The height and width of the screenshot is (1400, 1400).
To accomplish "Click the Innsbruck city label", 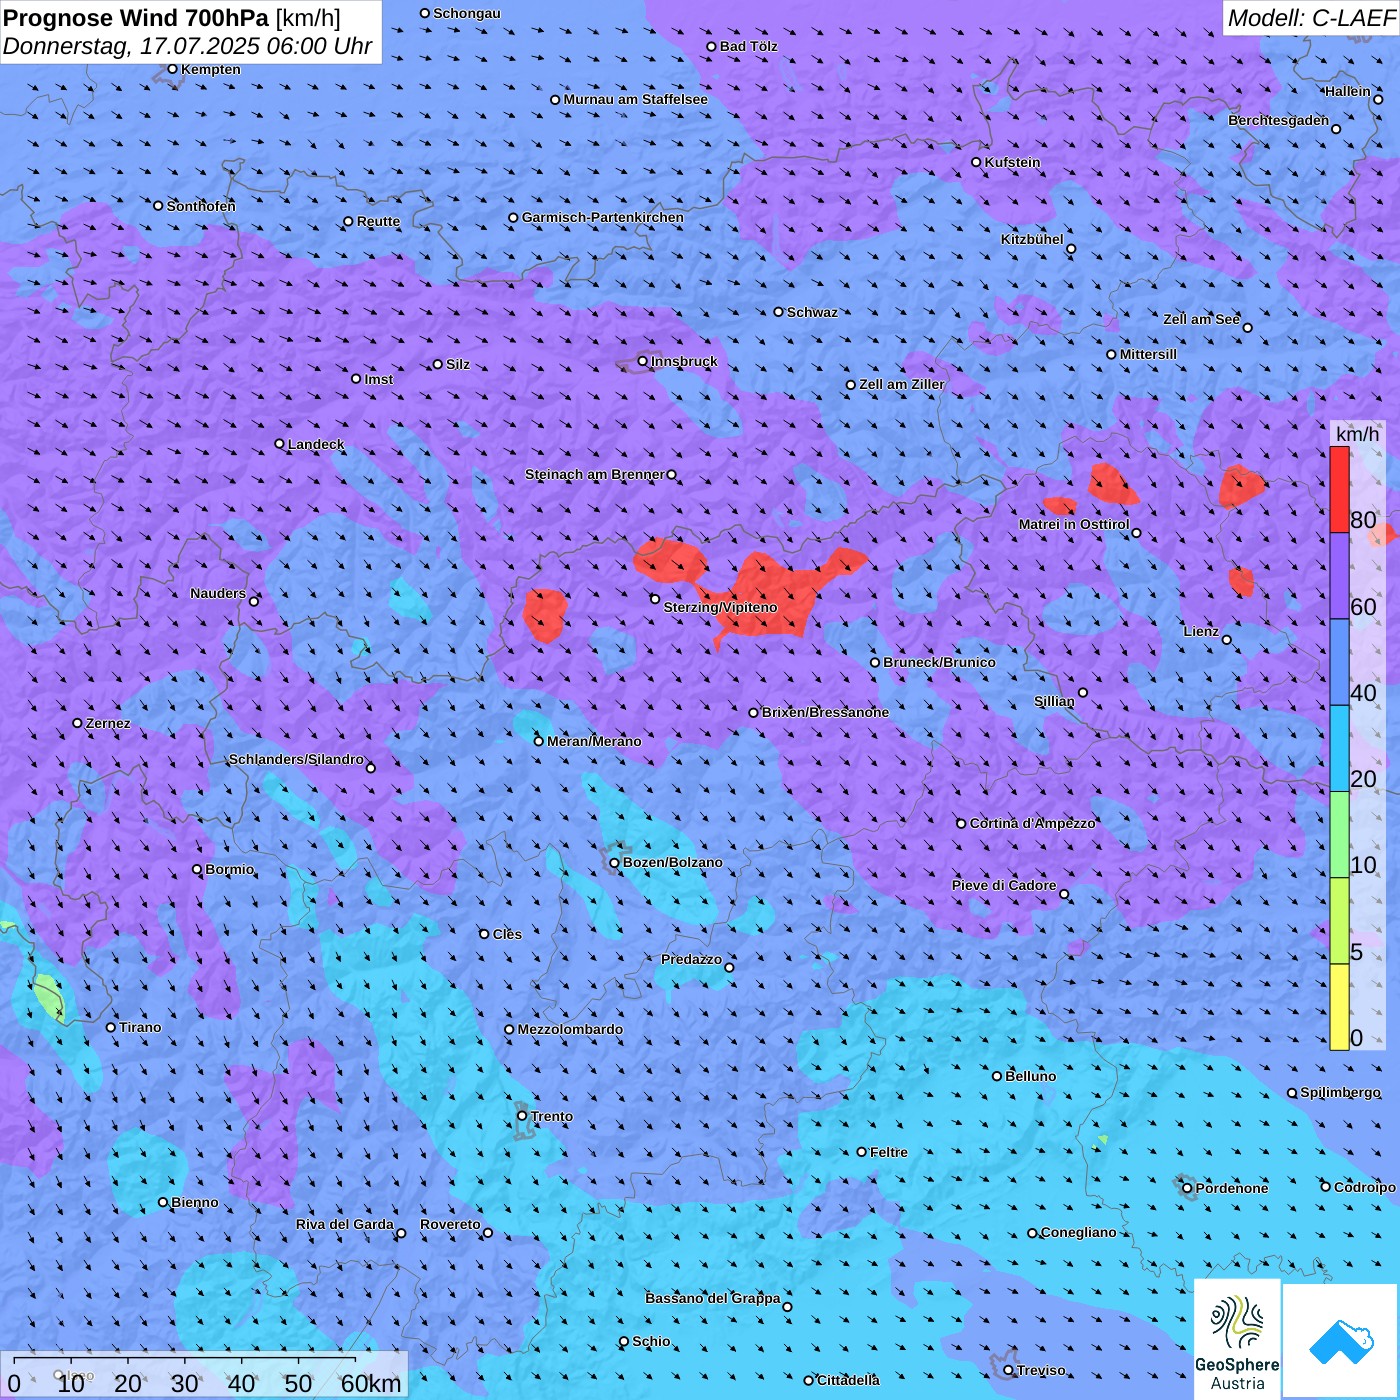I will (684, 361).
